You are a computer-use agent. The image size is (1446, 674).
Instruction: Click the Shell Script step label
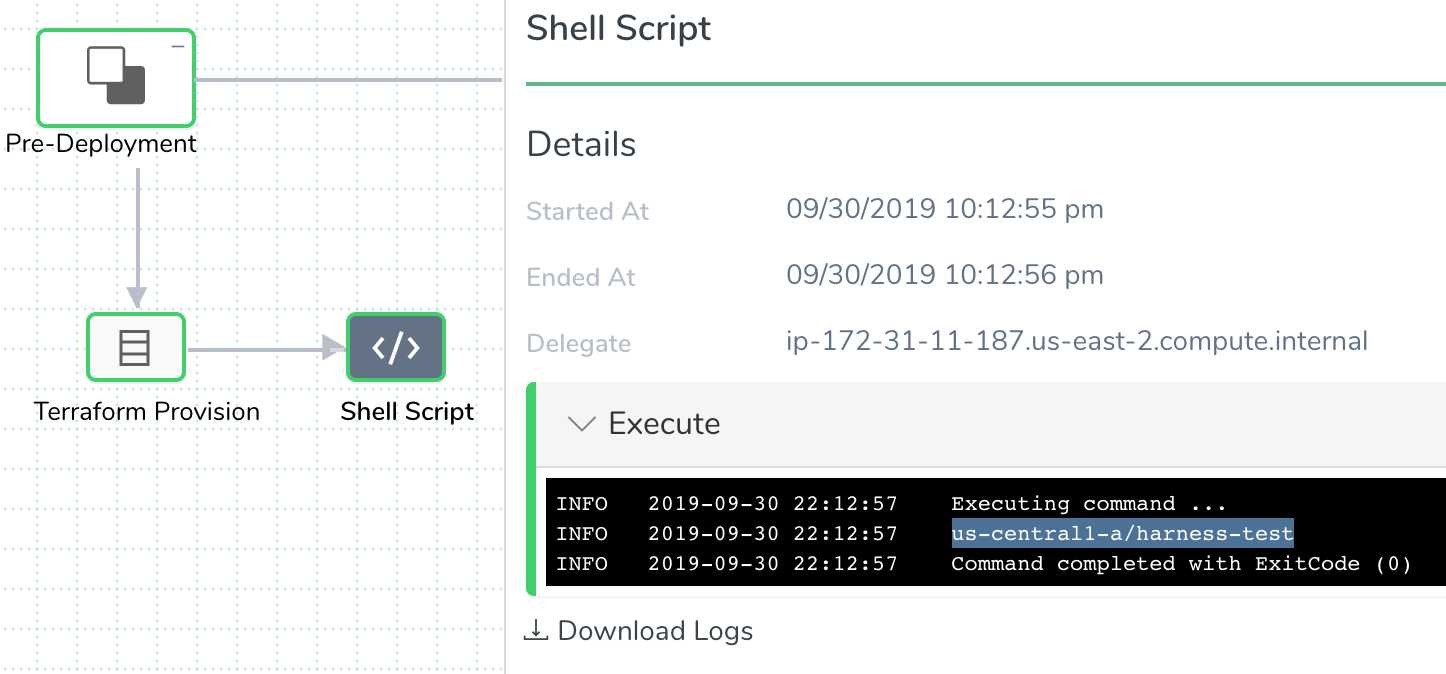(x=407, y=411)
